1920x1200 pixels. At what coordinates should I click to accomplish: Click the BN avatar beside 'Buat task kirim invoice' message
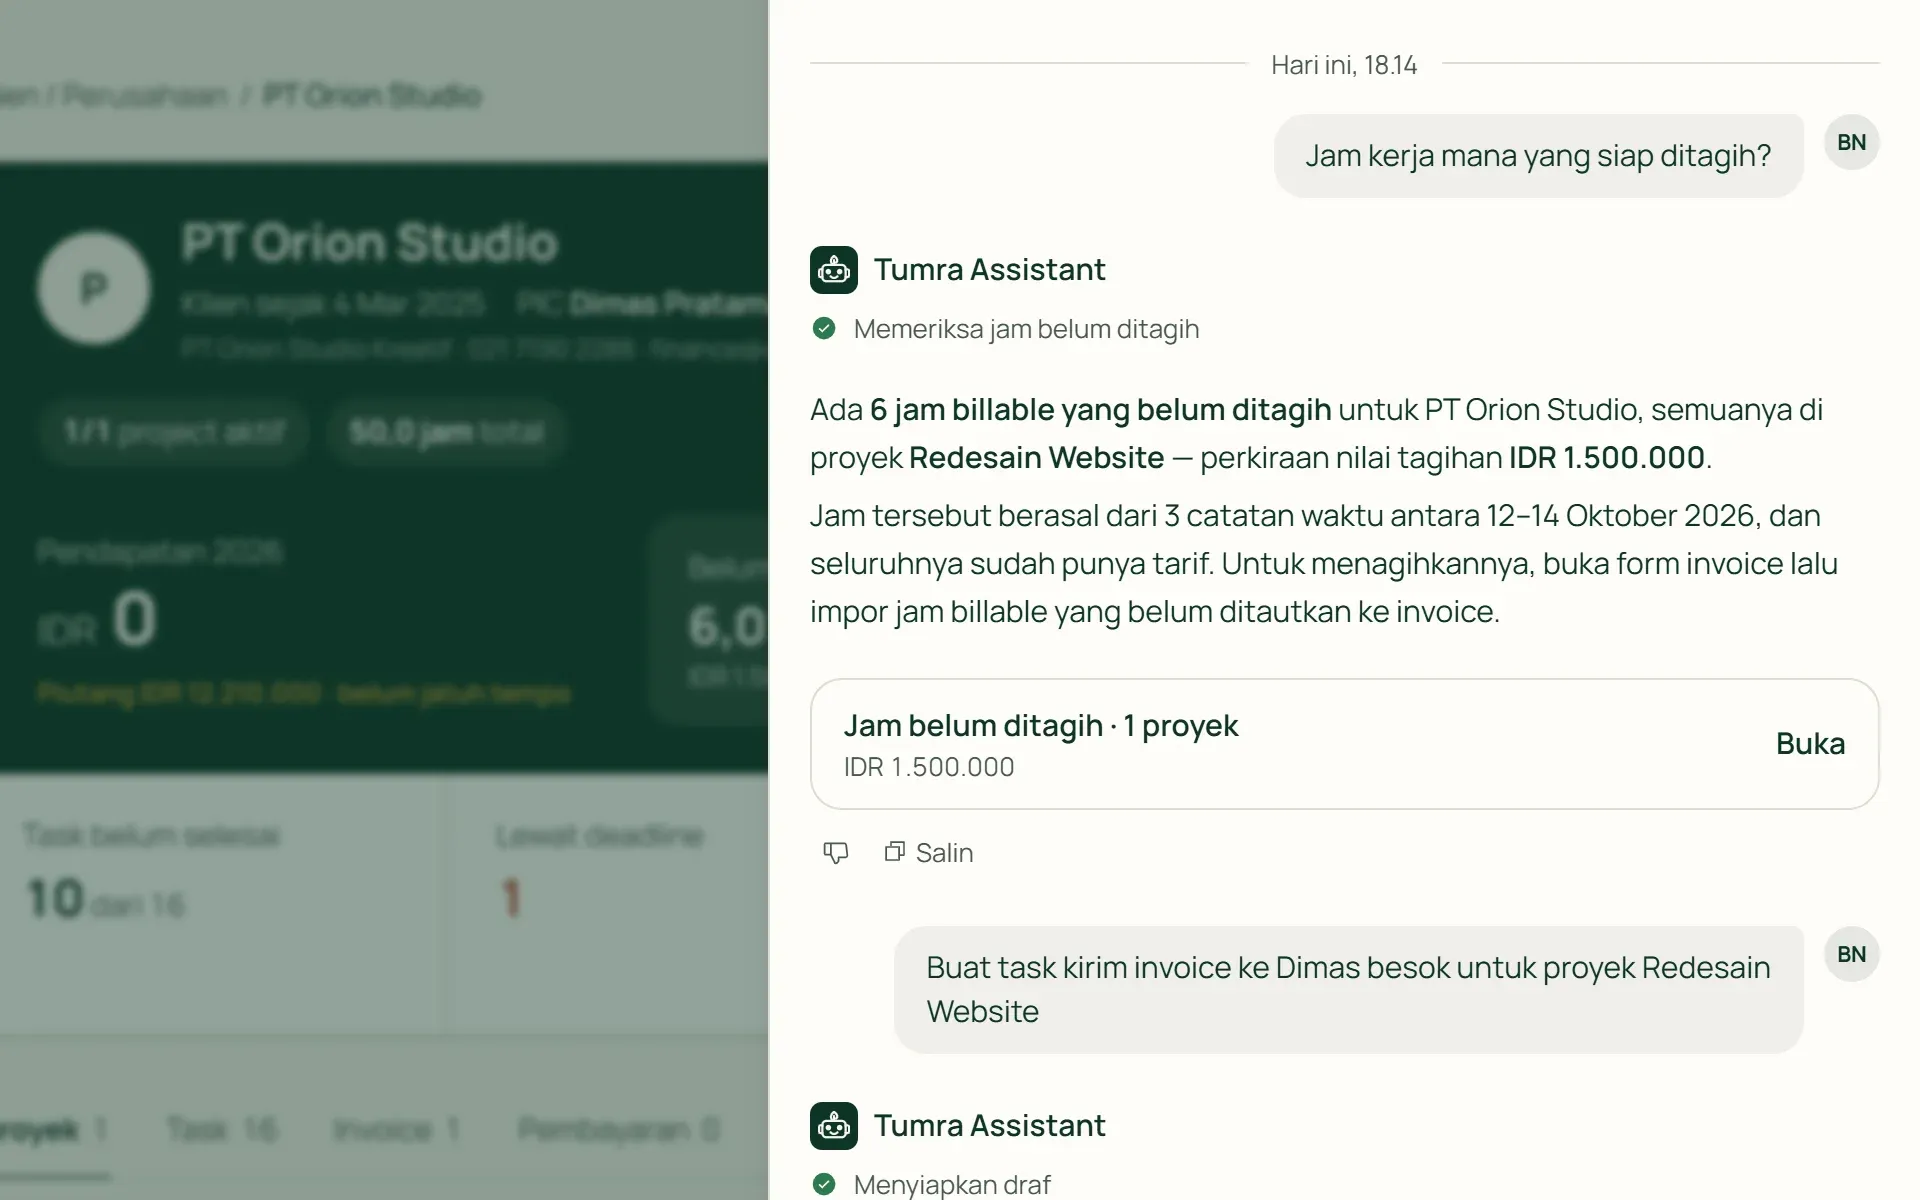(x=1852, y=955)
